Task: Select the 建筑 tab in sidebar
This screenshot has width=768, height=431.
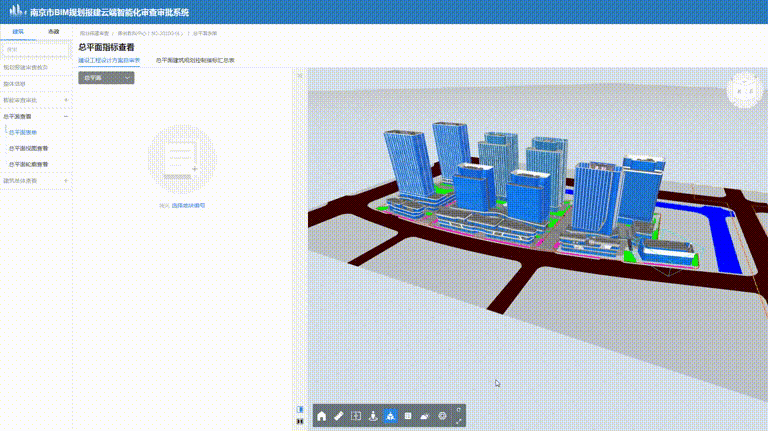Action: coord(18,31)
